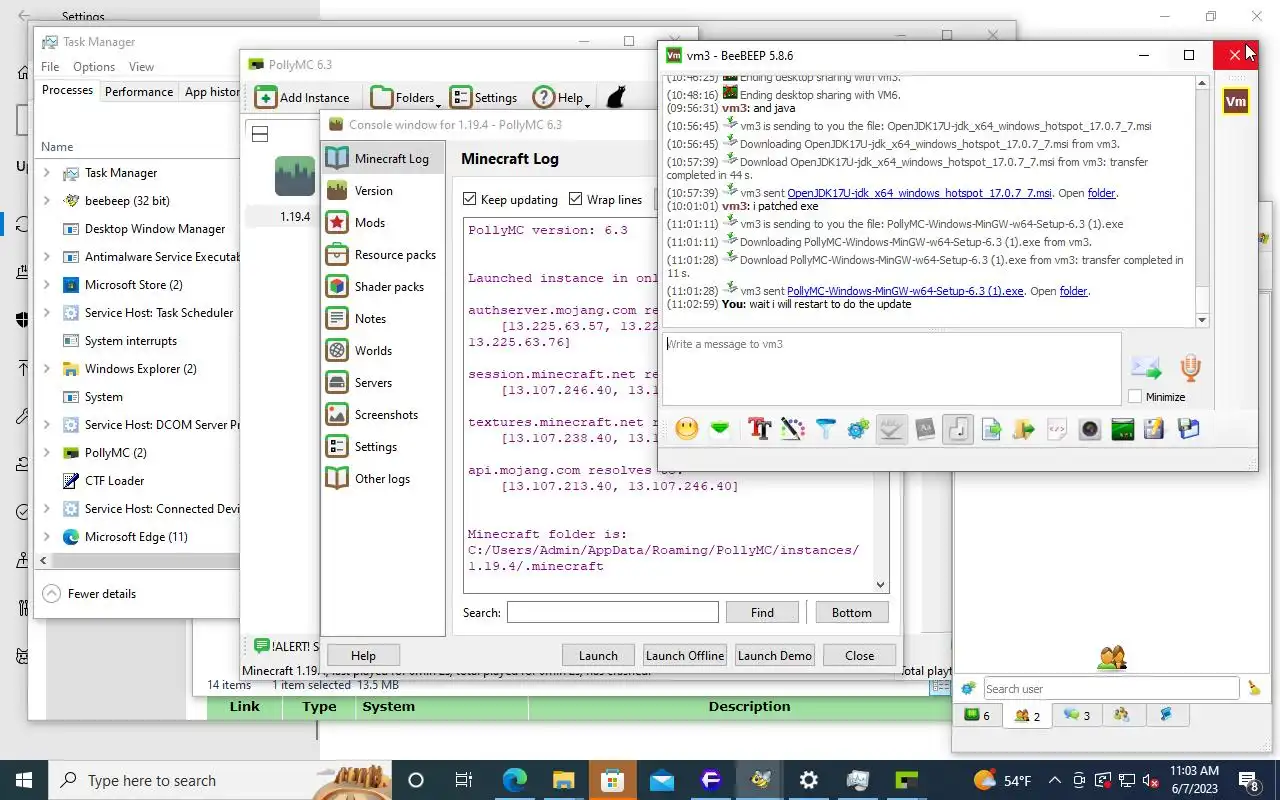Viewport: 1280px width, 800px height.
Task: Click the gear icon left of Search user
Action: pos(968,688)
